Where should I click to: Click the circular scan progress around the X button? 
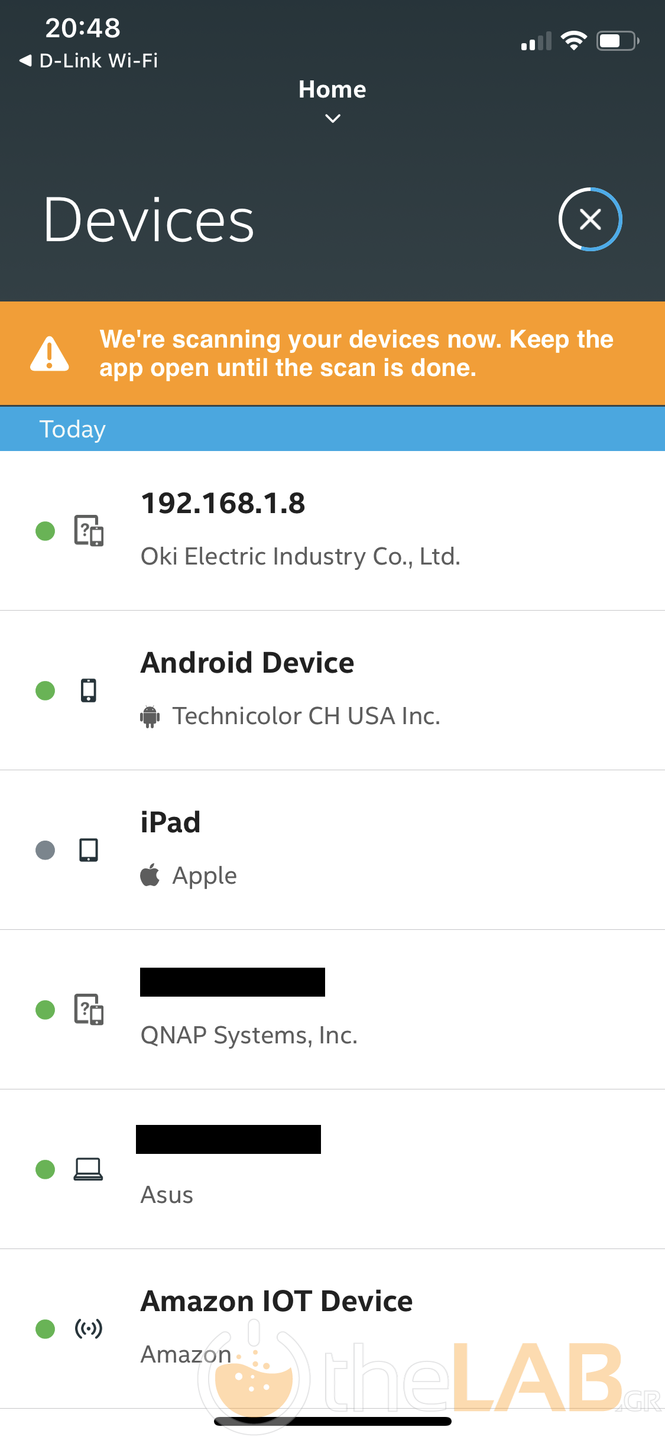tap(590, 219)
